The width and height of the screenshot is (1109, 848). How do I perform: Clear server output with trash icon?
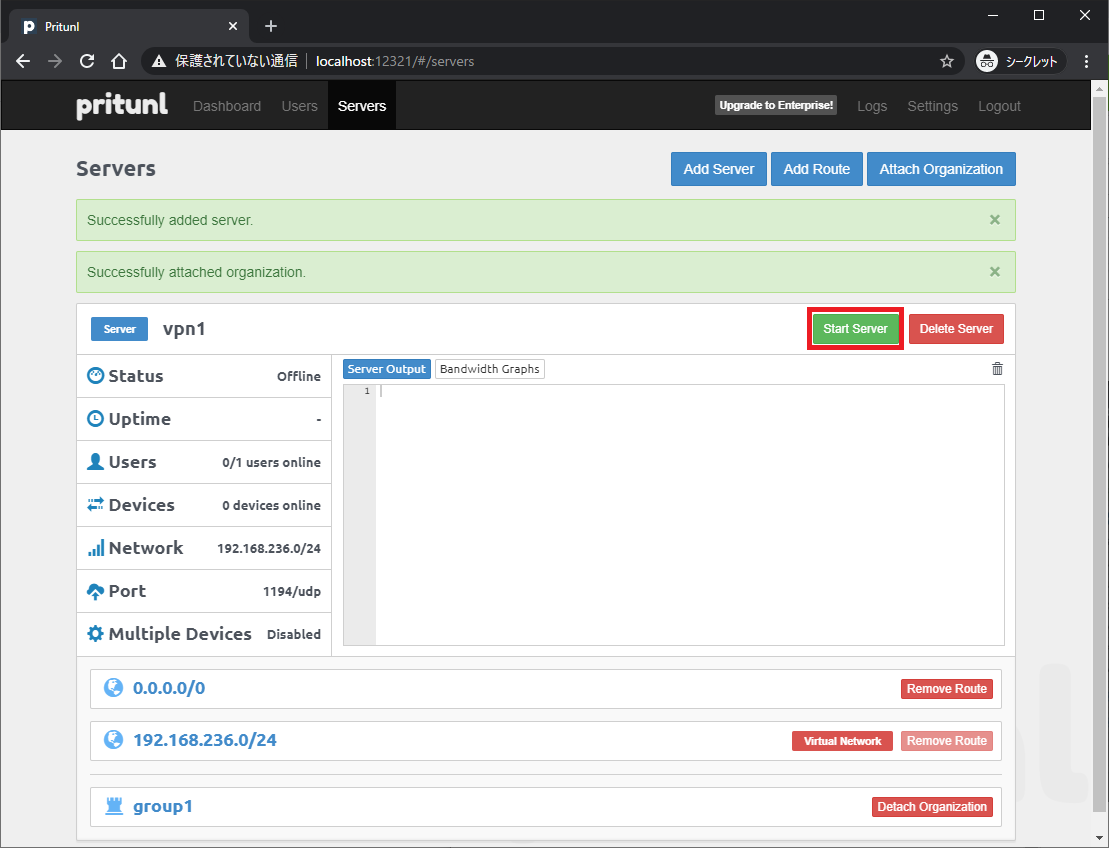pos(997,368)
